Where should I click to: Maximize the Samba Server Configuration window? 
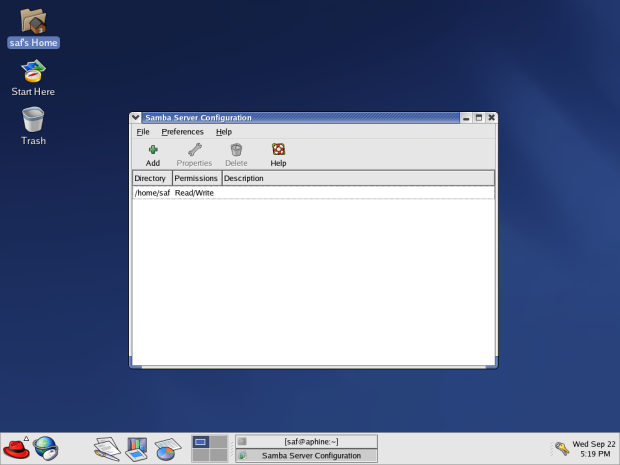[479, 118]
